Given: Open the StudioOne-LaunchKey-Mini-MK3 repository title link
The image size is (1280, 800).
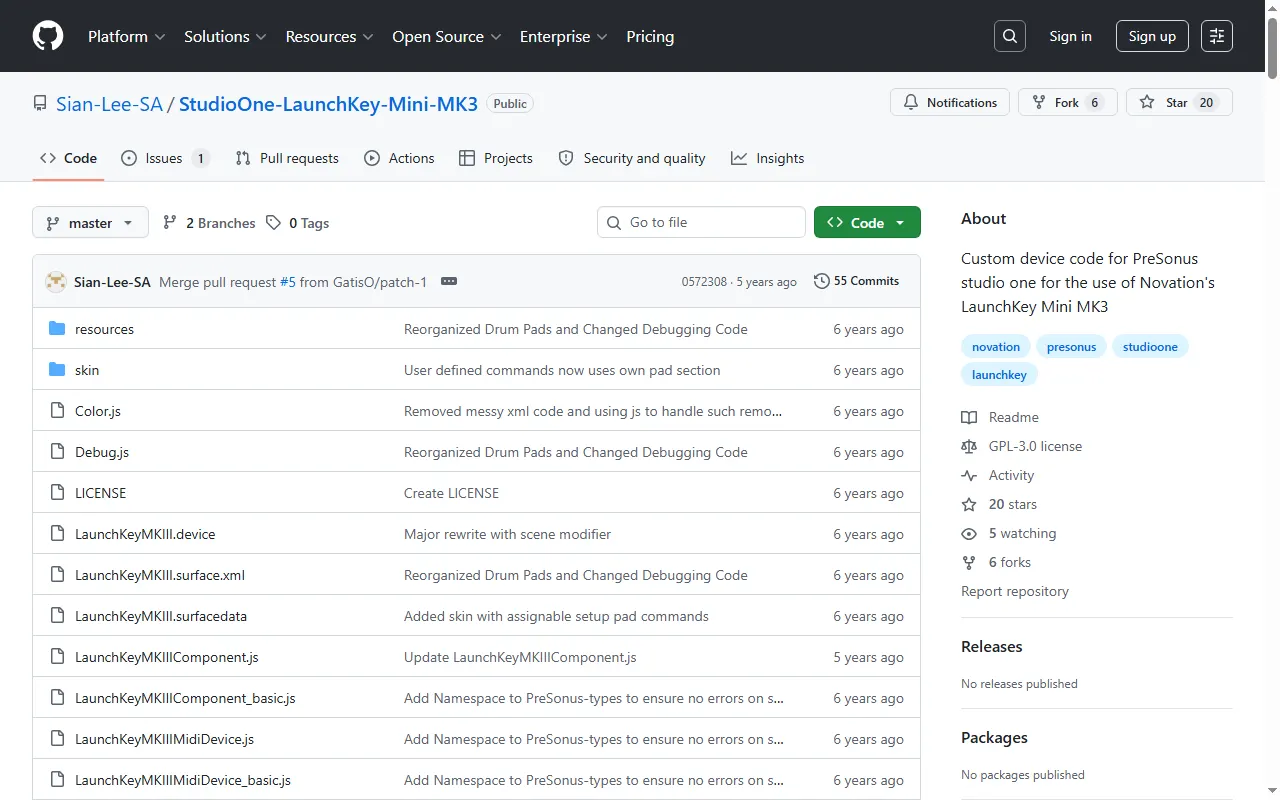Looking at the screenshot, I should click(328, 104).
